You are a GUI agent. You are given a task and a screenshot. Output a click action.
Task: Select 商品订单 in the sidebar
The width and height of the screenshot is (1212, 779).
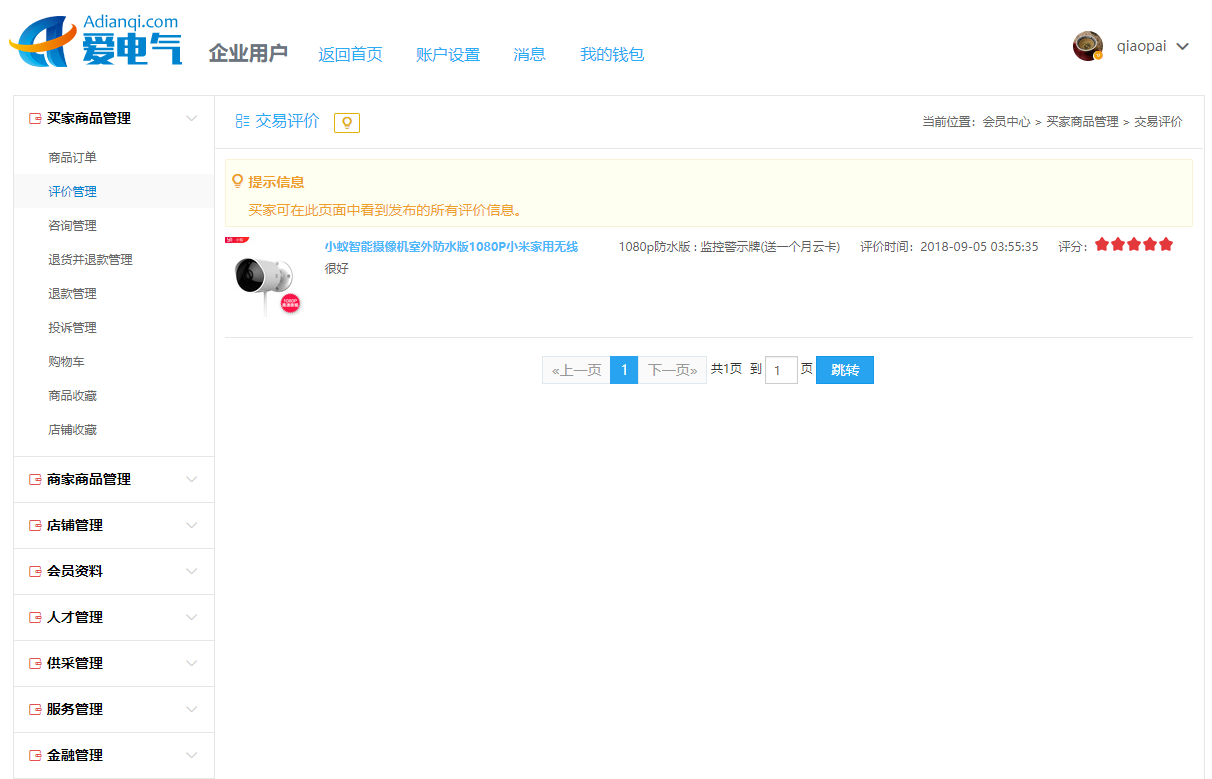pos(72,158)
